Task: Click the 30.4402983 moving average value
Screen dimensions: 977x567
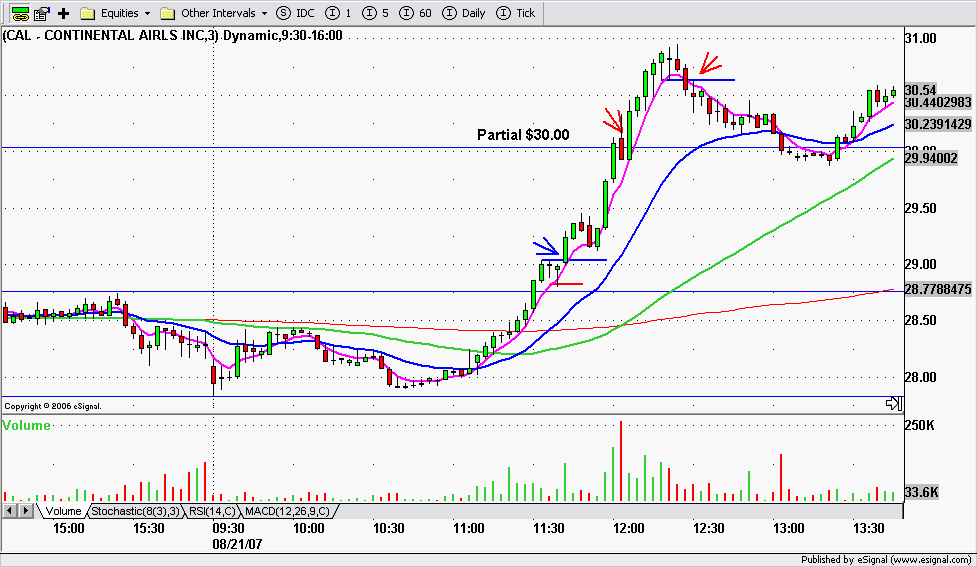Action: [x=938, y=103]
